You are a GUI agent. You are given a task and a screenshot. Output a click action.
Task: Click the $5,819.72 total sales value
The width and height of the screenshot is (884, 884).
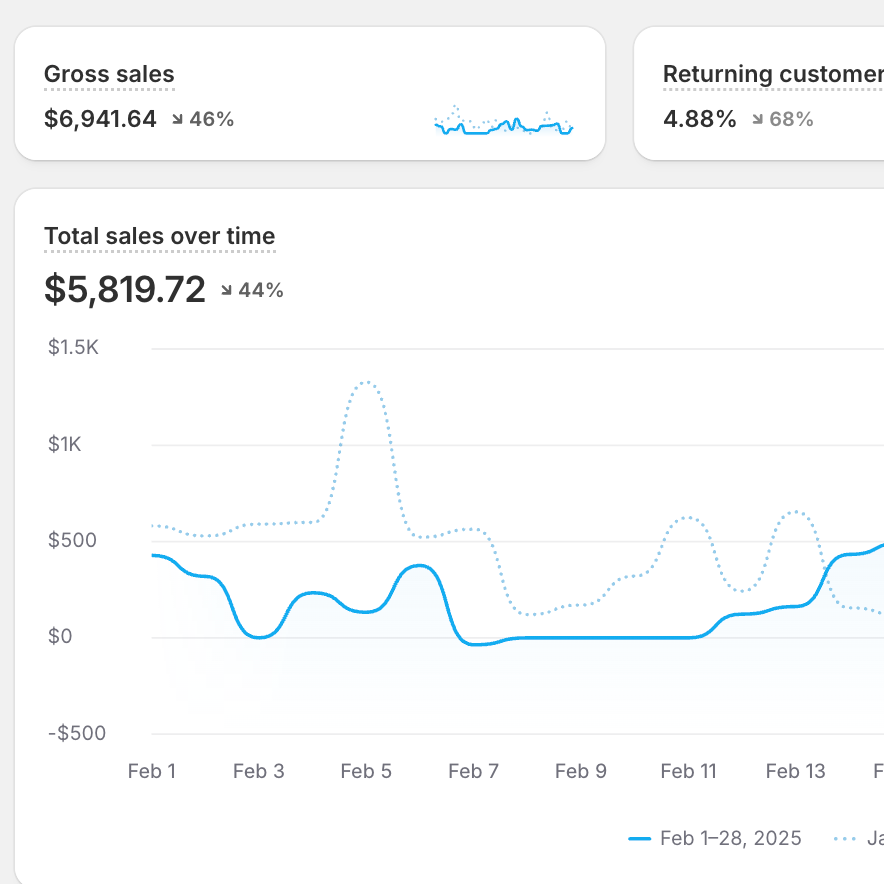coord(125,289)
